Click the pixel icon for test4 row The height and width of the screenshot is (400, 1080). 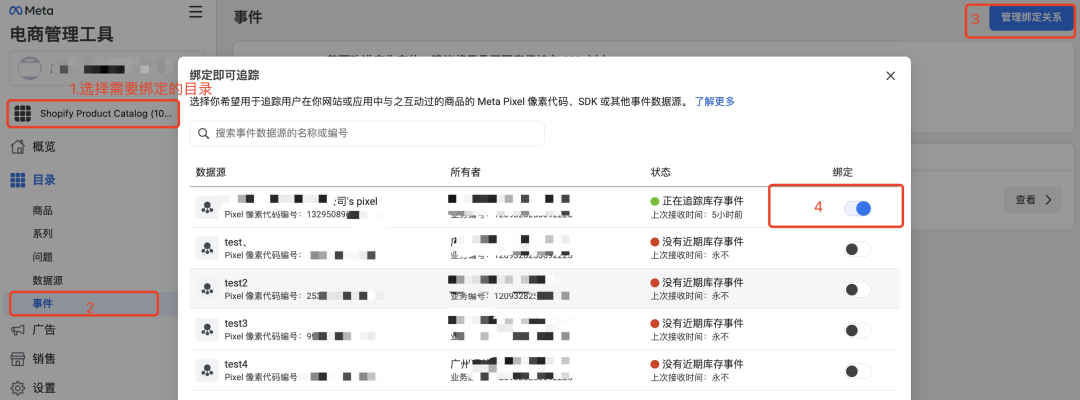(207, 370)
